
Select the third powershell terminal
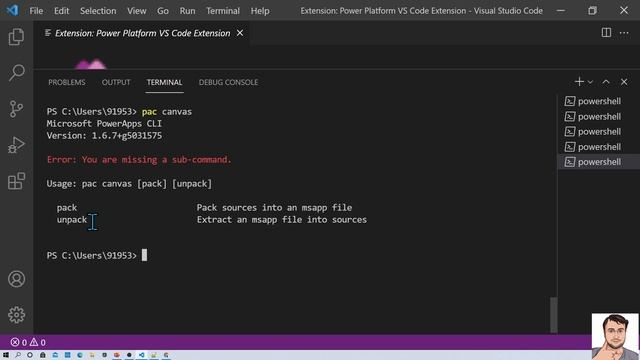click(598, 132)
